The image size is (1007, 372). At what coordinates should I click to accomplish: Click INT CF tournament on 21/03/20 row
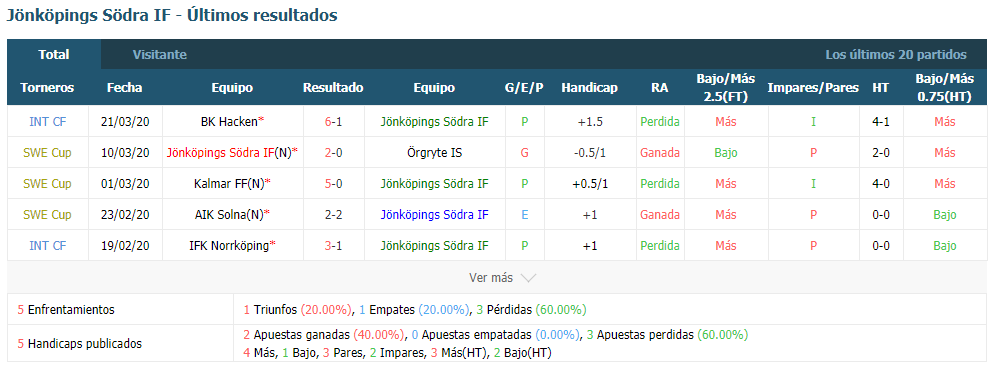[x=48, y=121]
